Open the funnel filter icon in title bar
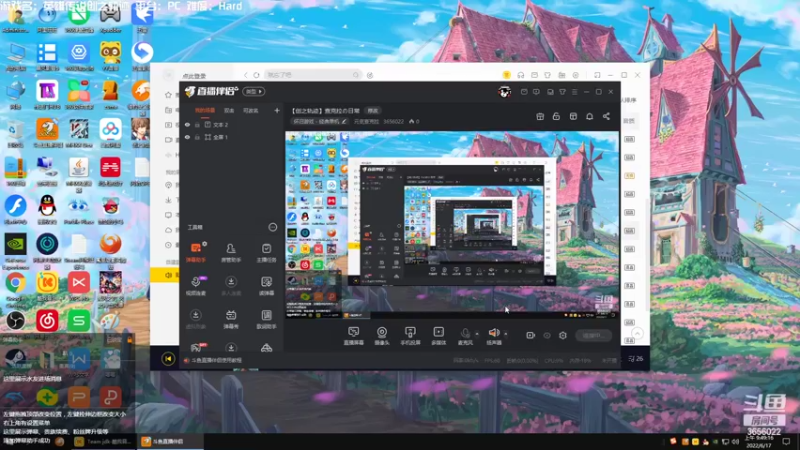 pos(562,92)
